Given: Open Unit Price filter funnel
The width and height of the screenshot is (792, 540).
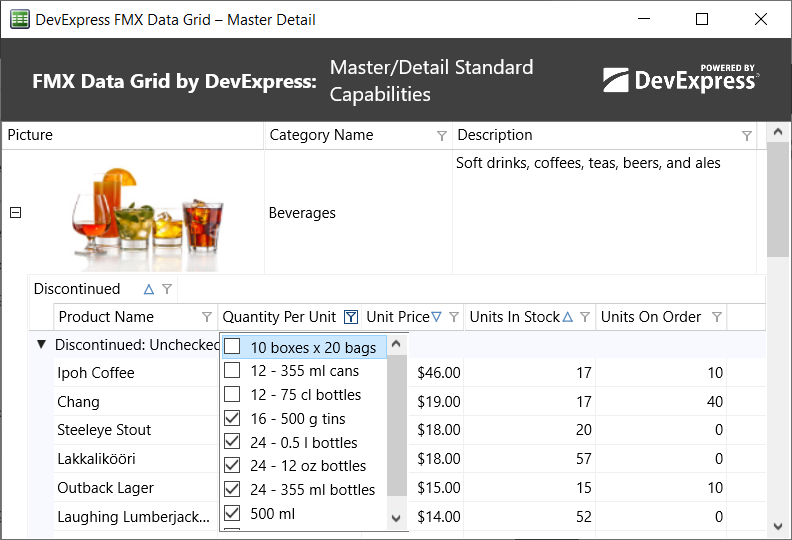Looking at the screenshot, I should (454, 317).
